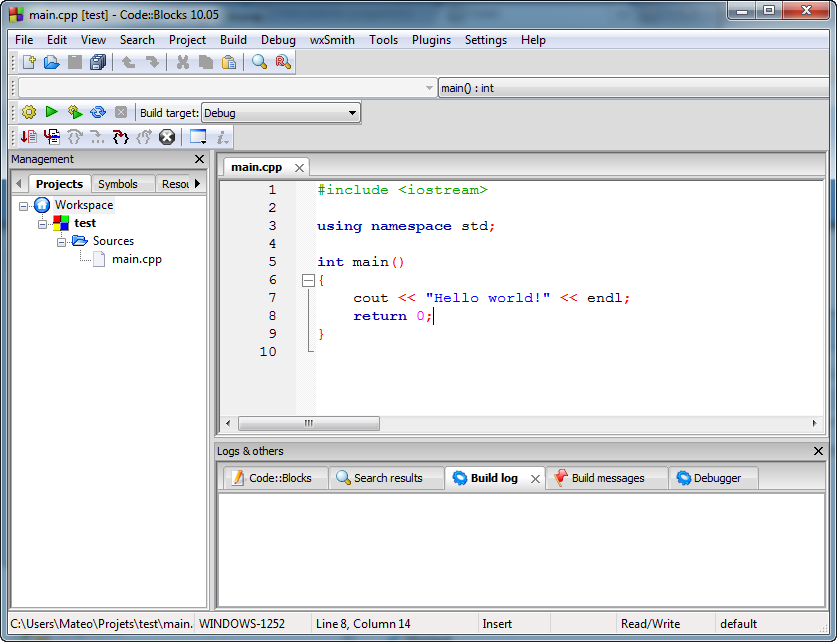The image size is (837, 642).
Task: Click the Build (gear) toolbar icon
Action: [x=28, y=112]
